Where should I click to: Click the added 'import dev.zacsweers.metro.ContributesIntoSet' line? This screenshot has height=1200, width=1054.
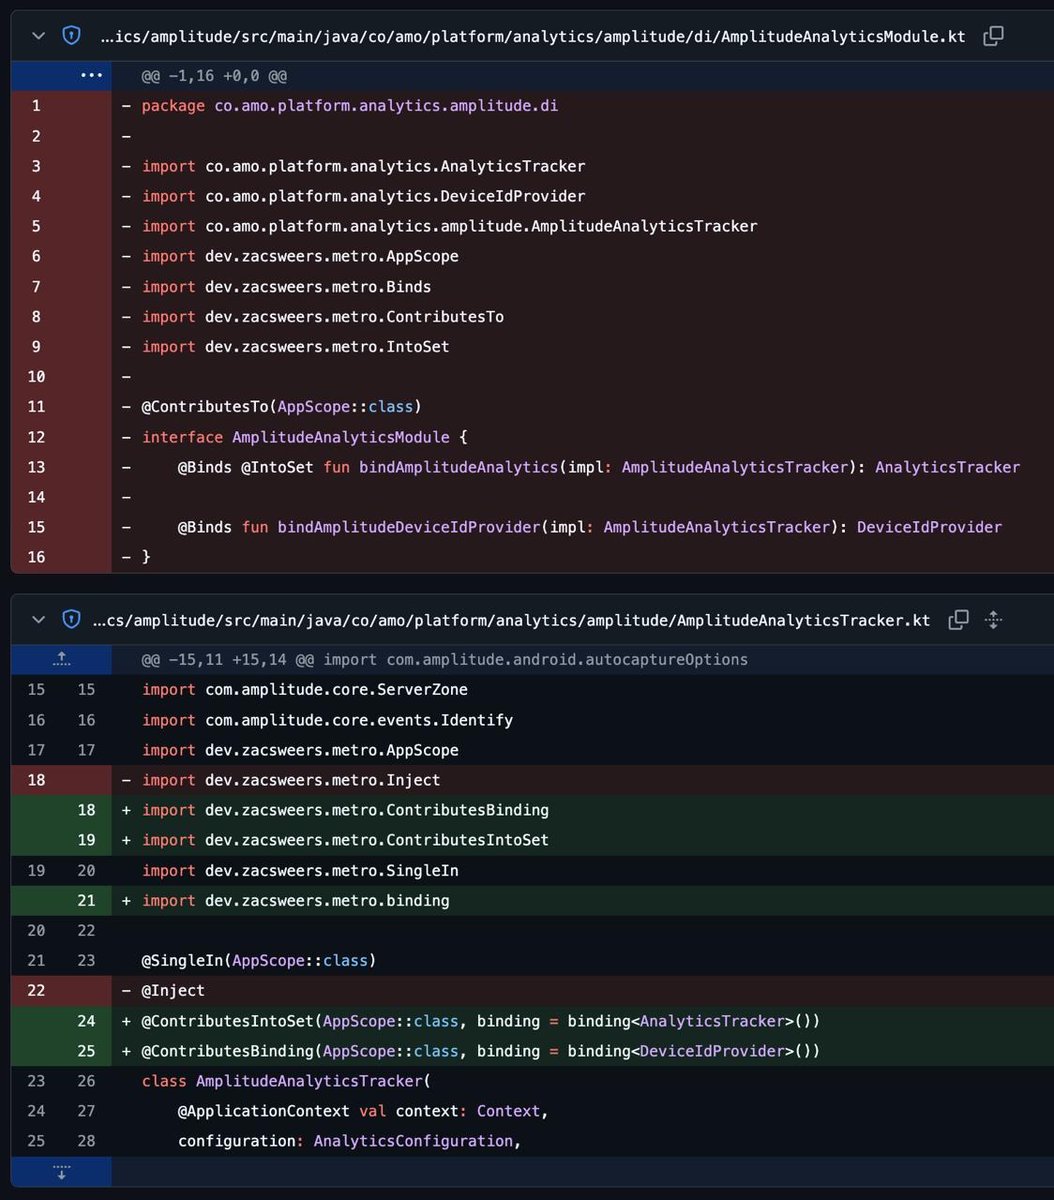point(345,840)
